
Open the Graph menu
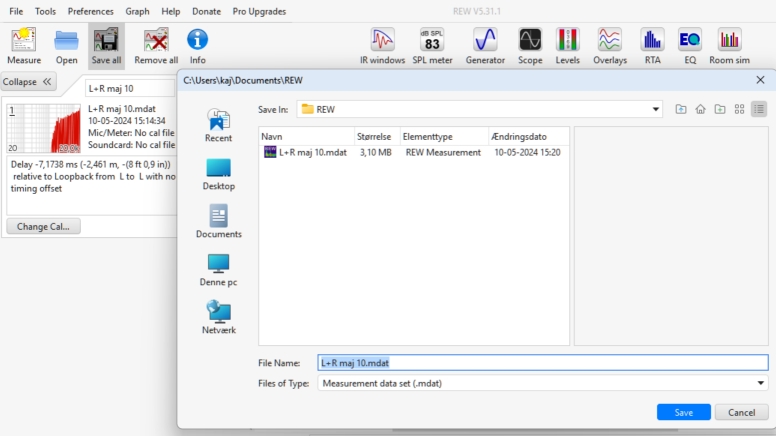click(x=137, y=11)
